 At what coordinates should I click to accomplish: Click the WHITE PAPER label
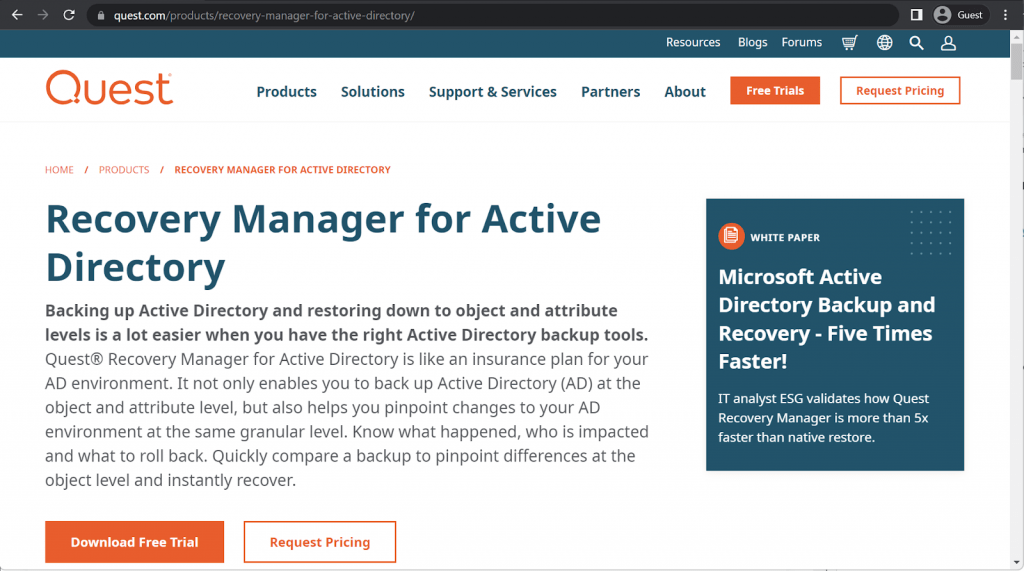point(785,238)
